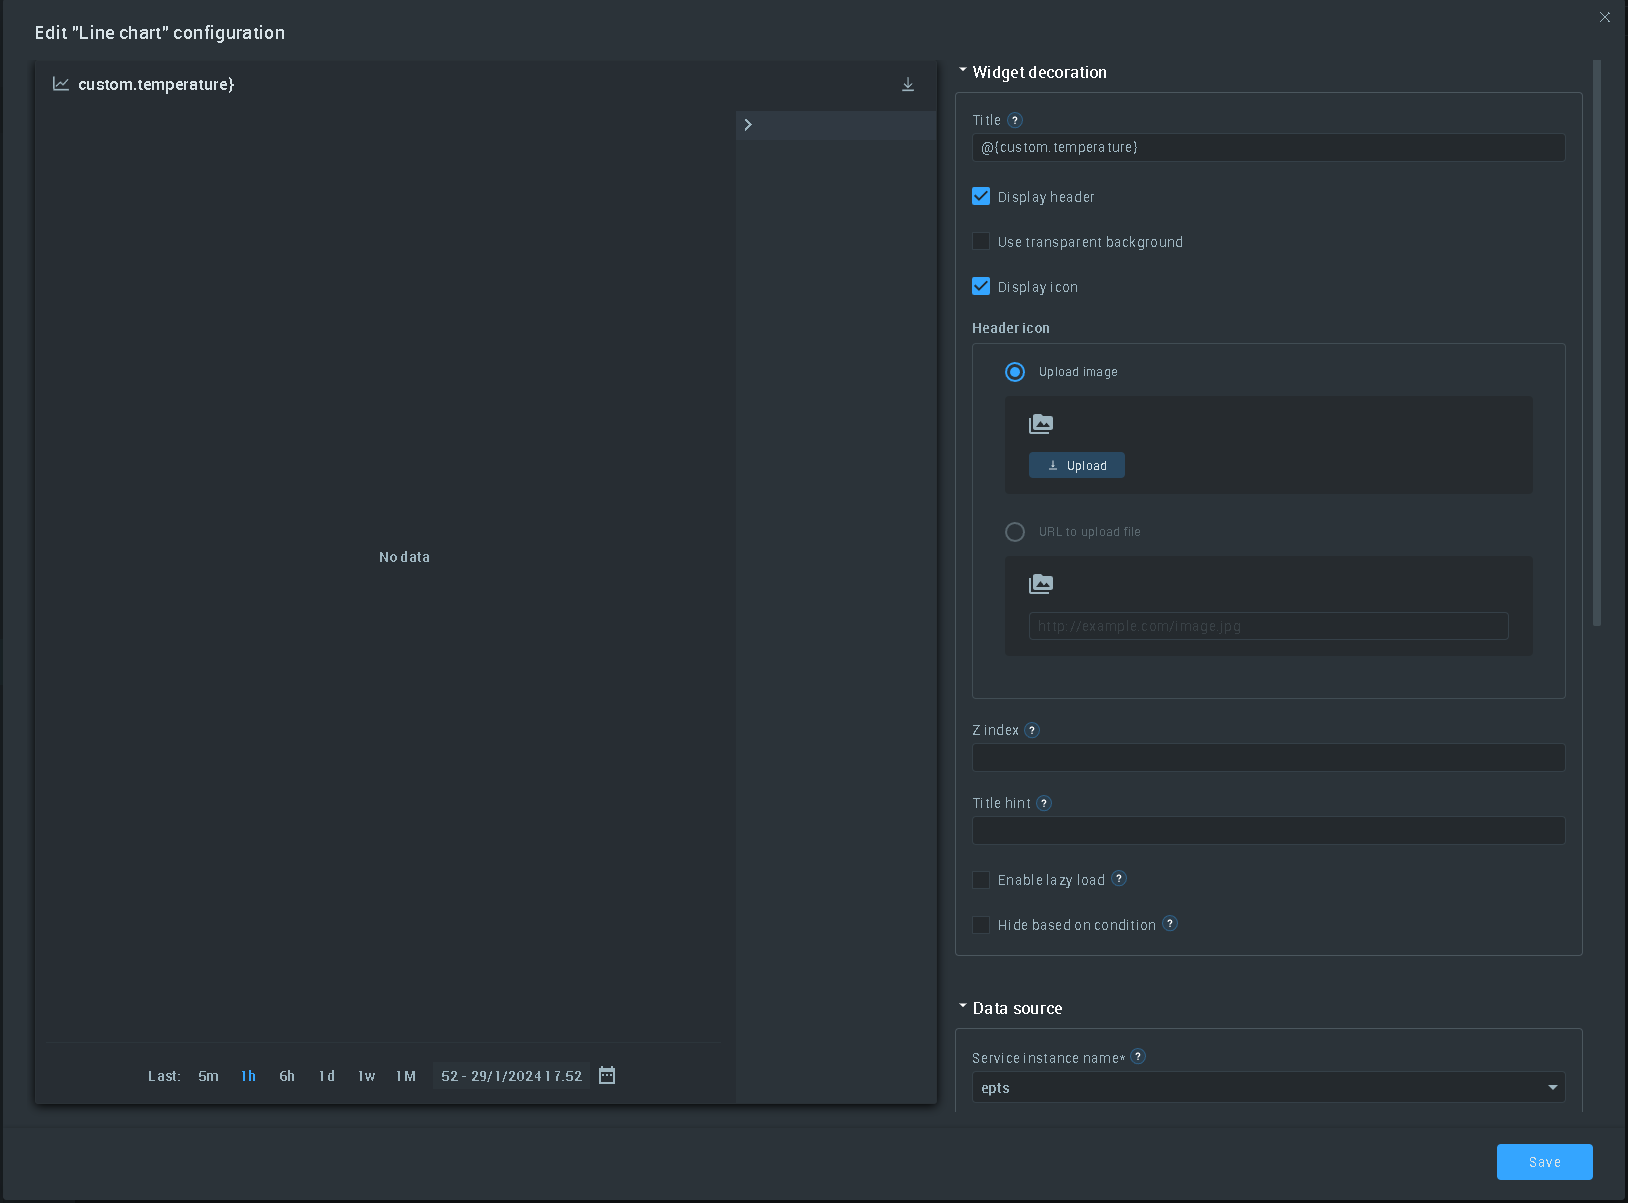This screenshot has height=1203, width=1628.
Task: Open the Hide based on condition help icon
Action: pyautogui.click(x=1170, y=923)
